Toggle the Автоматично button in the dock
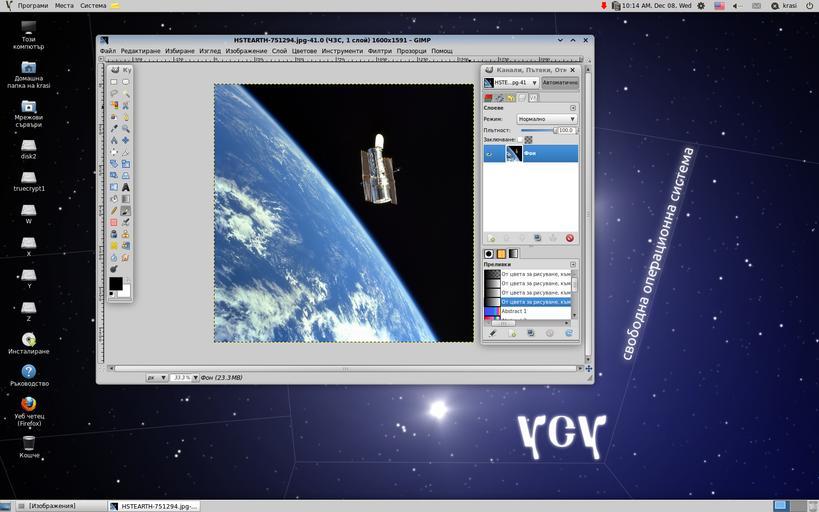This screenshot has width=819, height=512. coord(559,83)
